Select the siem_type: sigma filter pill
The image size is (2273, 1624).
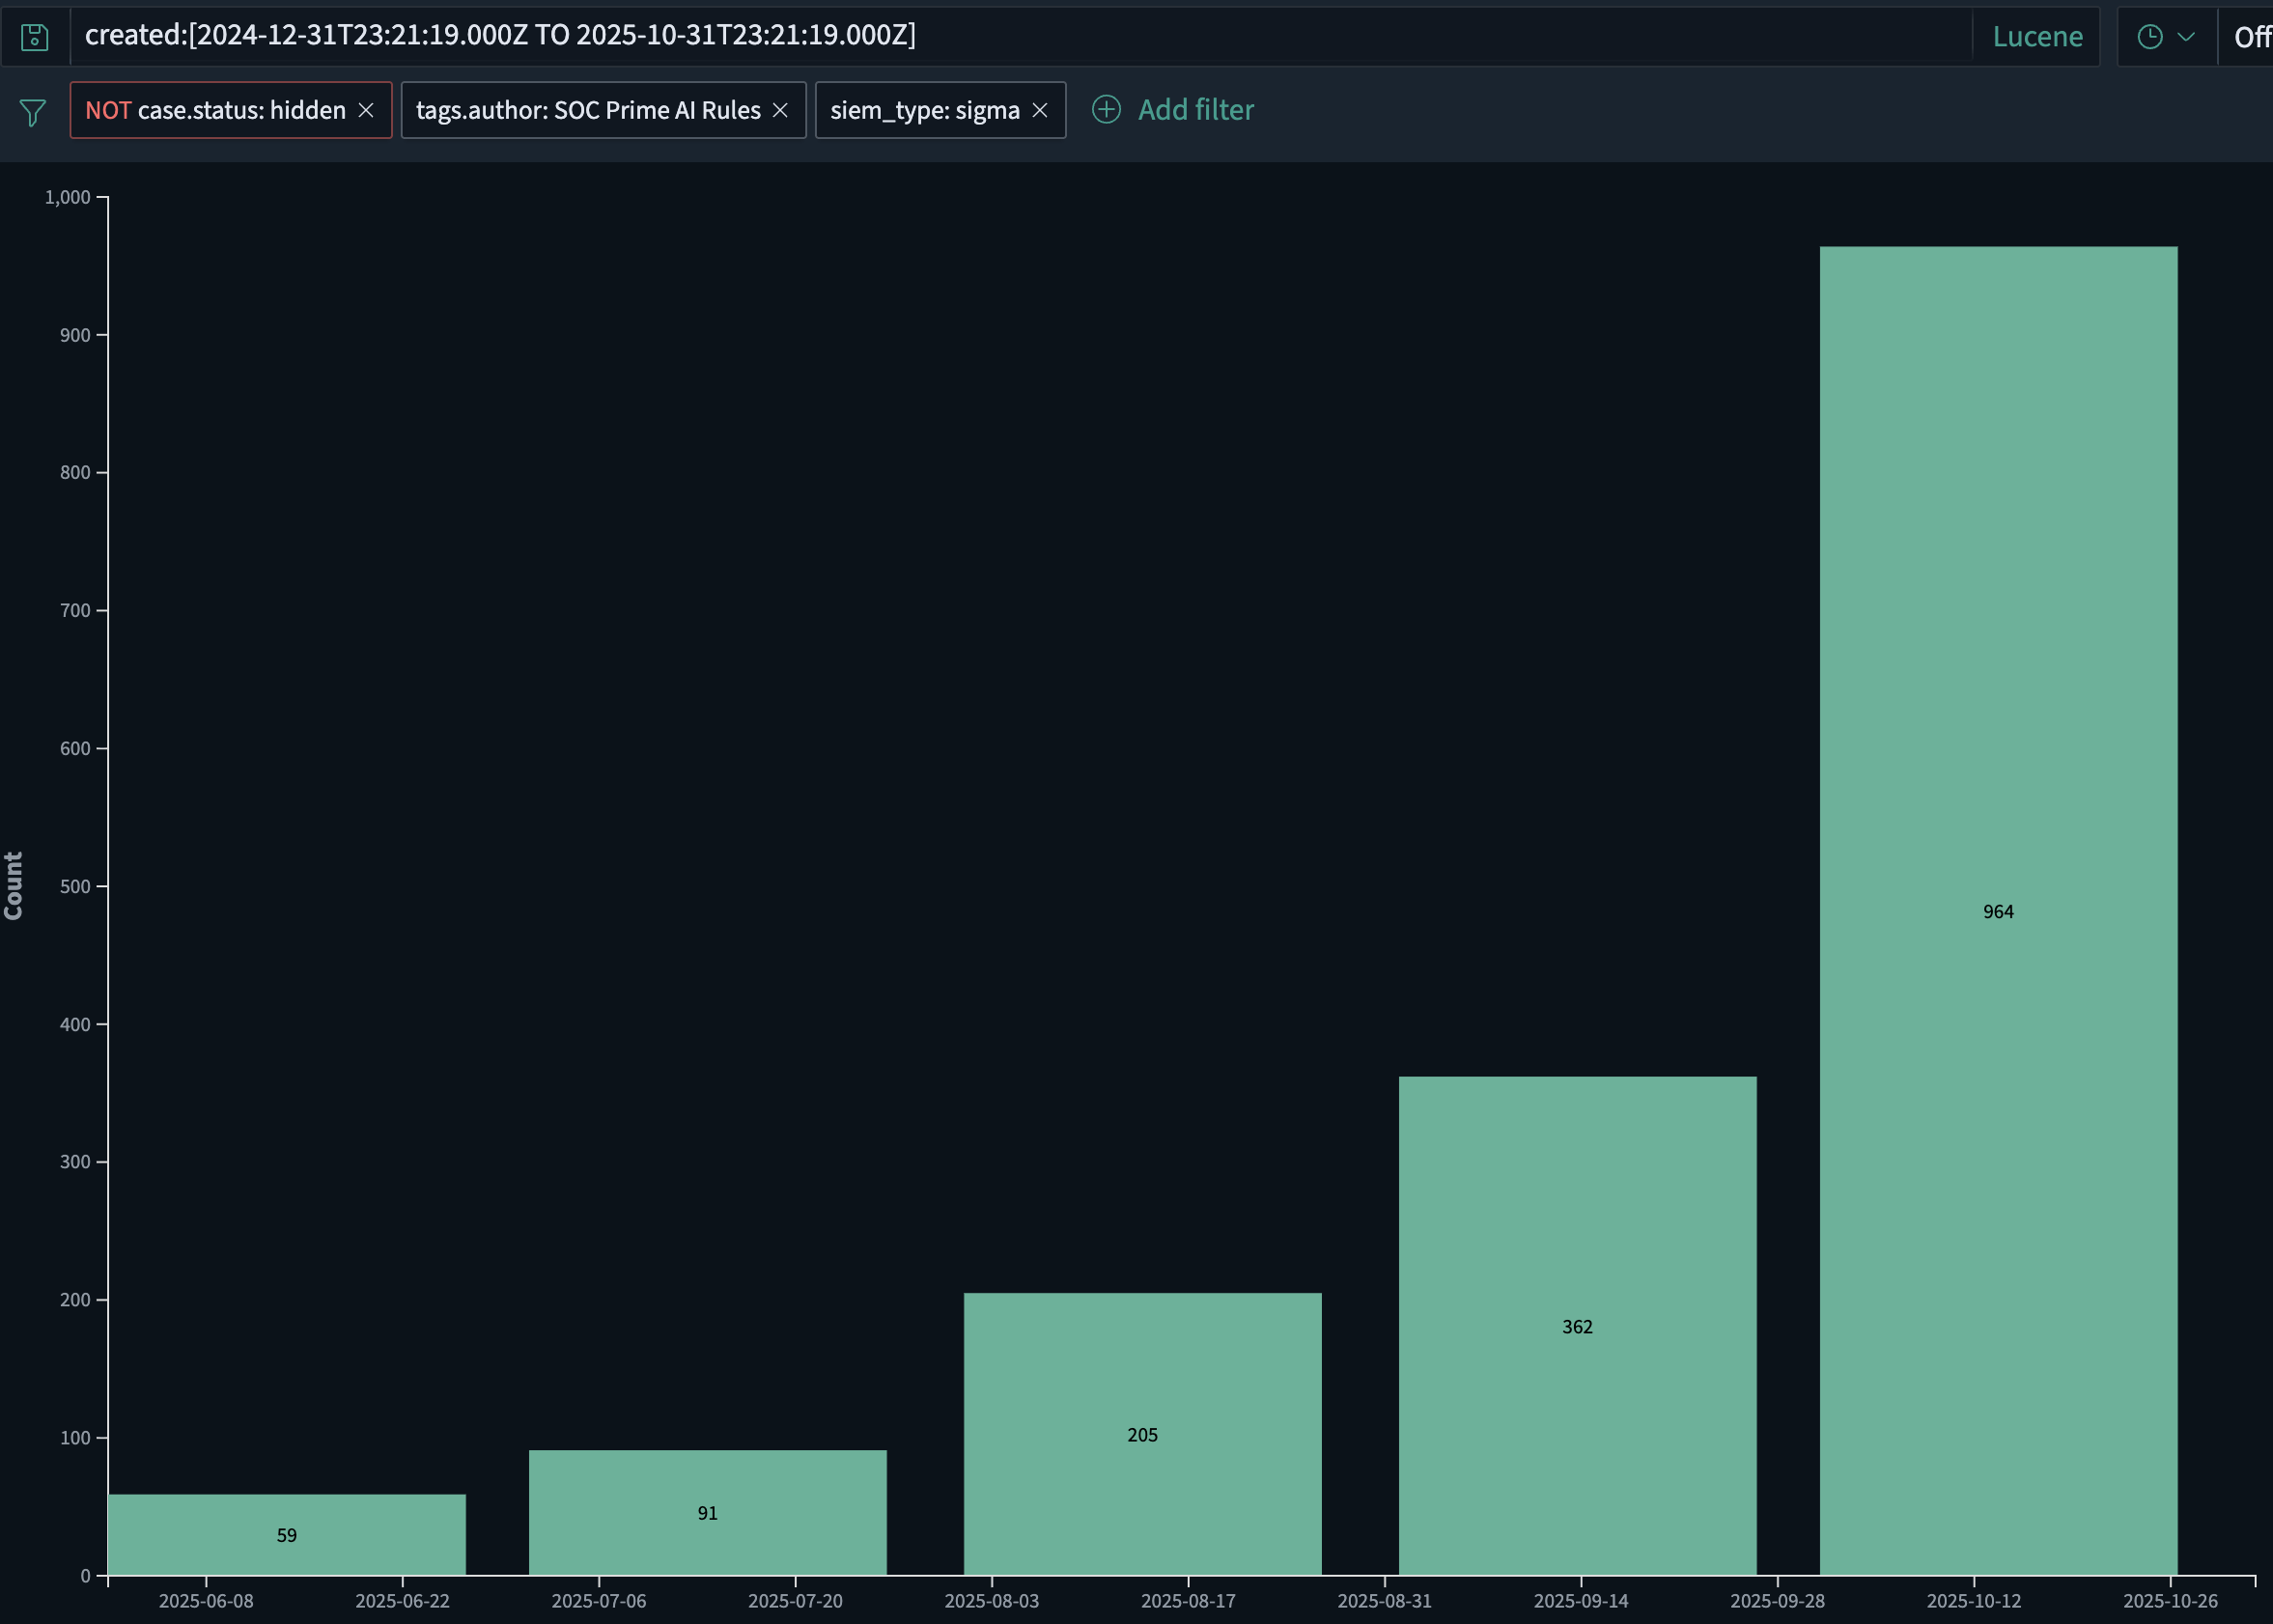click(x=924, y=110)
